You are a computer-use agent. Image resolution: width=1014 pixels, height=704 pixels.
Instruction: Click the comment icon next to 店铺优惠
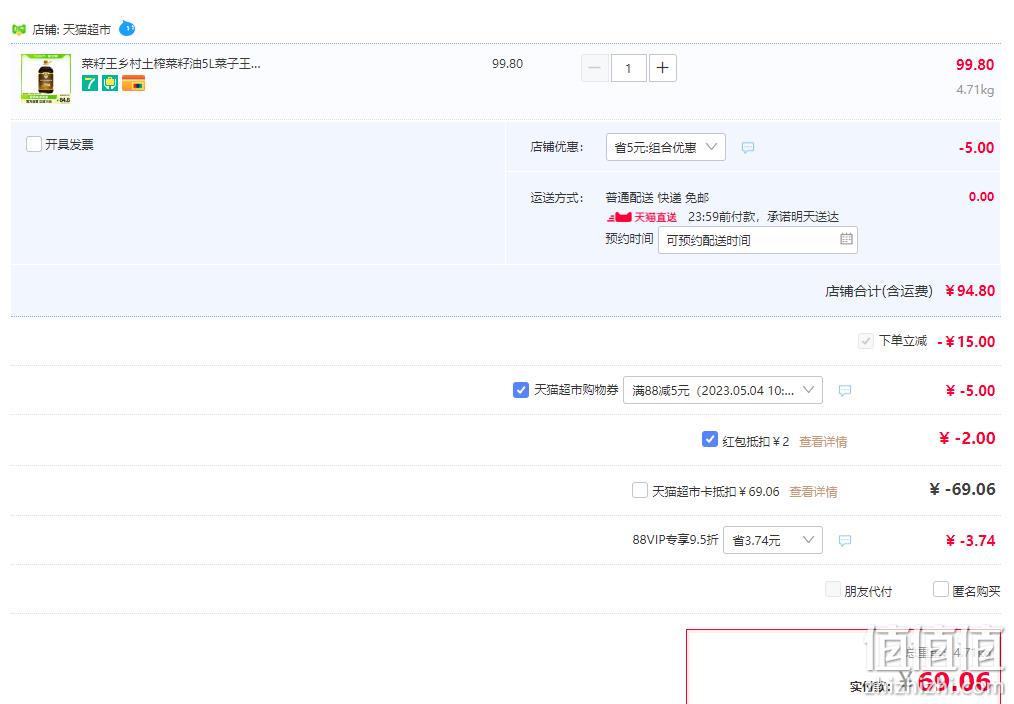tap(748, 147)
